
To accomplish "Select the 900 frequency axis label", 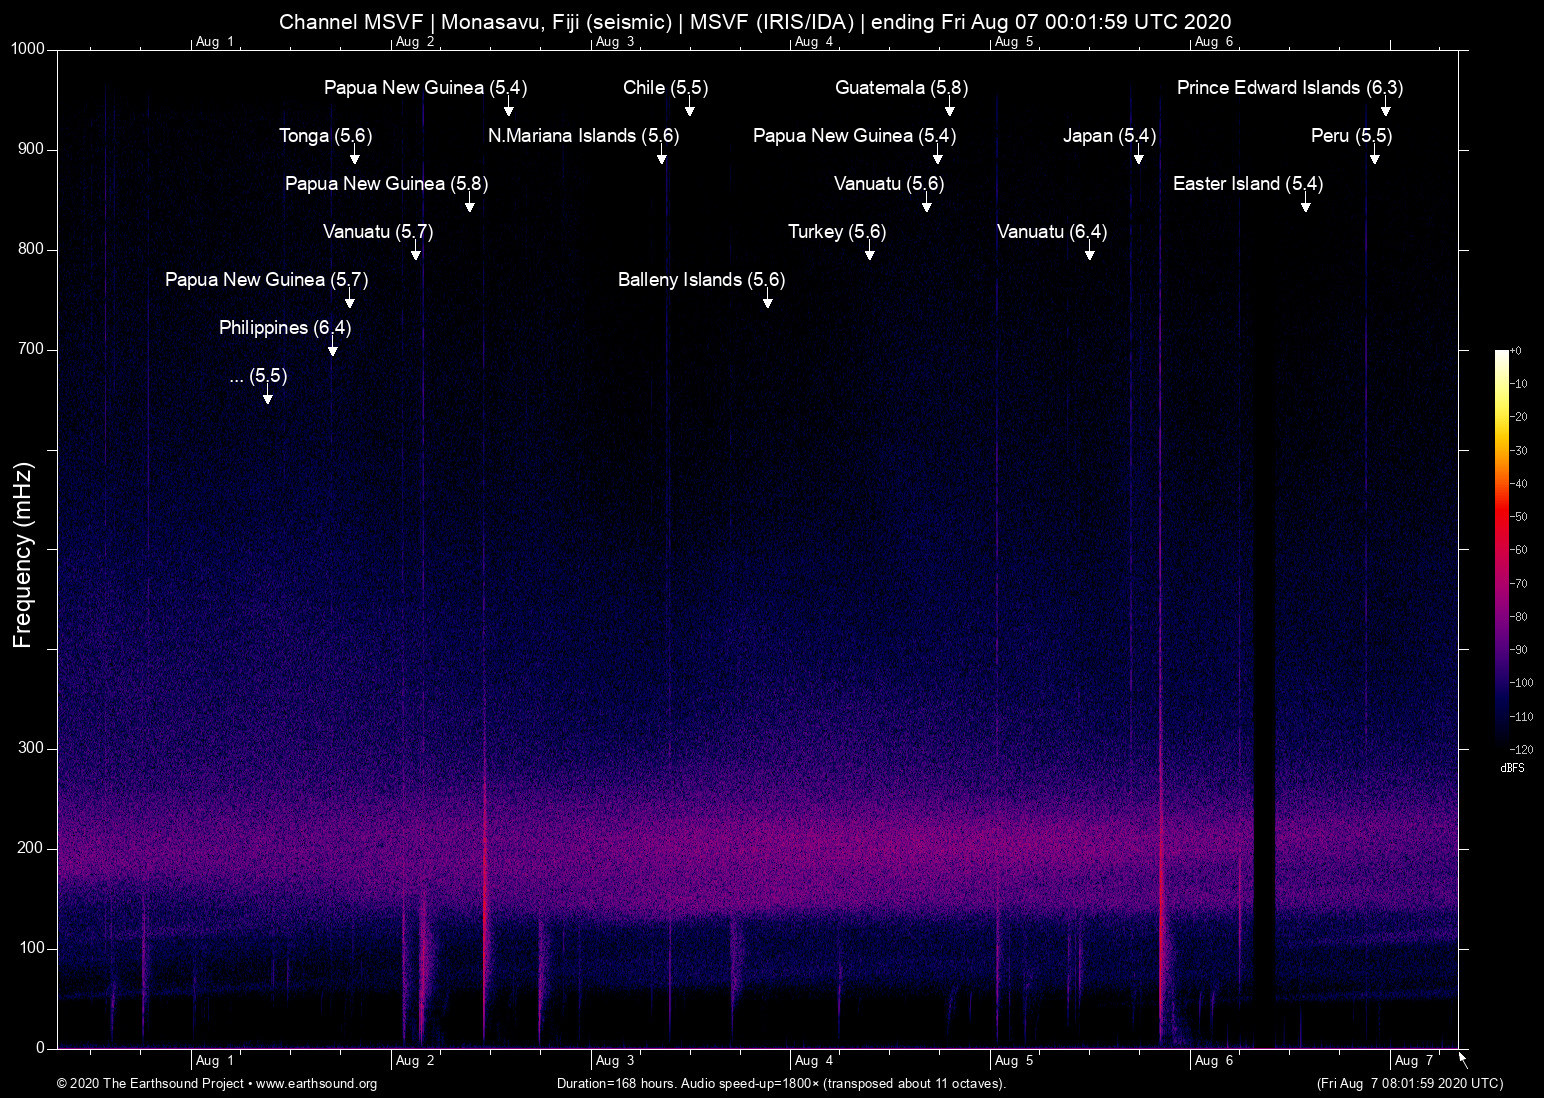I will pyautogui.click(x=32, y=149).
